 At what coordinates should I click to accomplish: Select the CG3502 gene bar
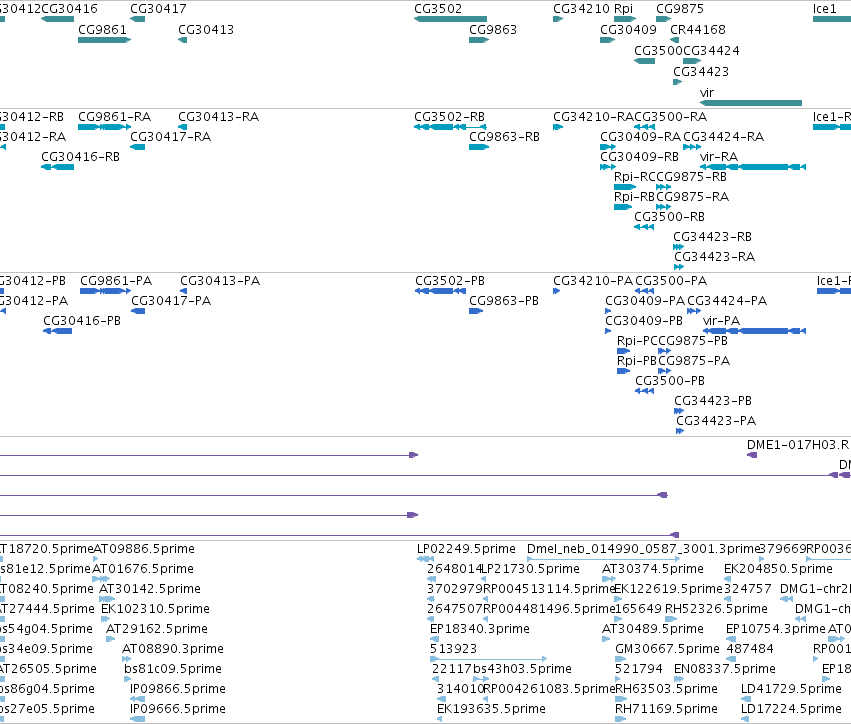pyautogui.click(x=450, y=19)
